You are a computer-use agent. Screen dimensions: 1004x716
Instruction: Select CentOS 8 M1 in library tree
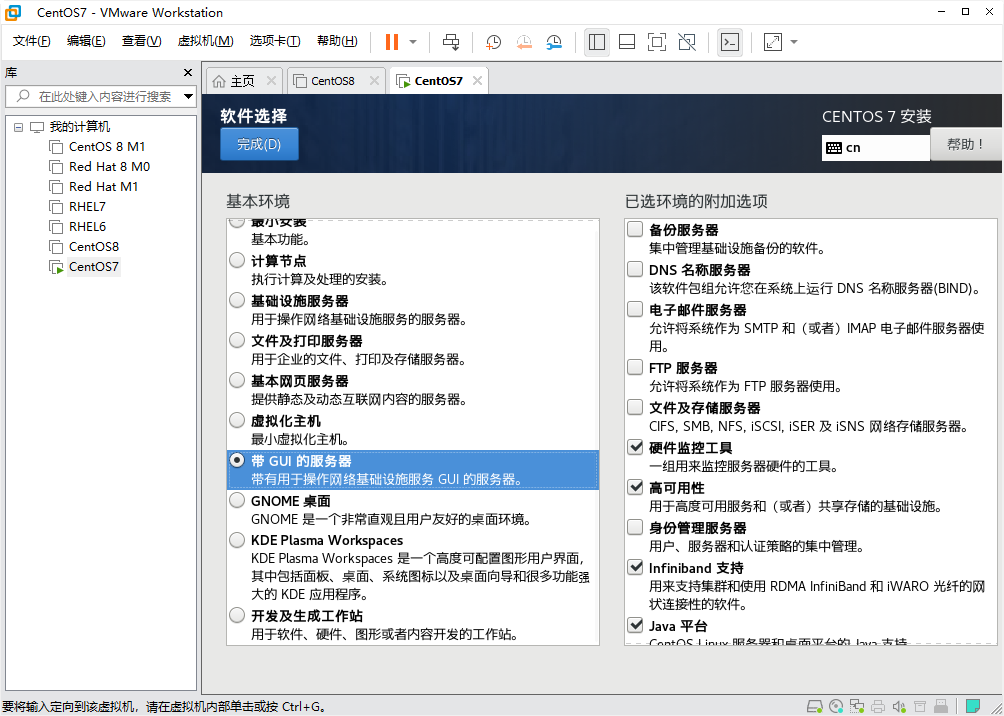(x=107, y=147)
